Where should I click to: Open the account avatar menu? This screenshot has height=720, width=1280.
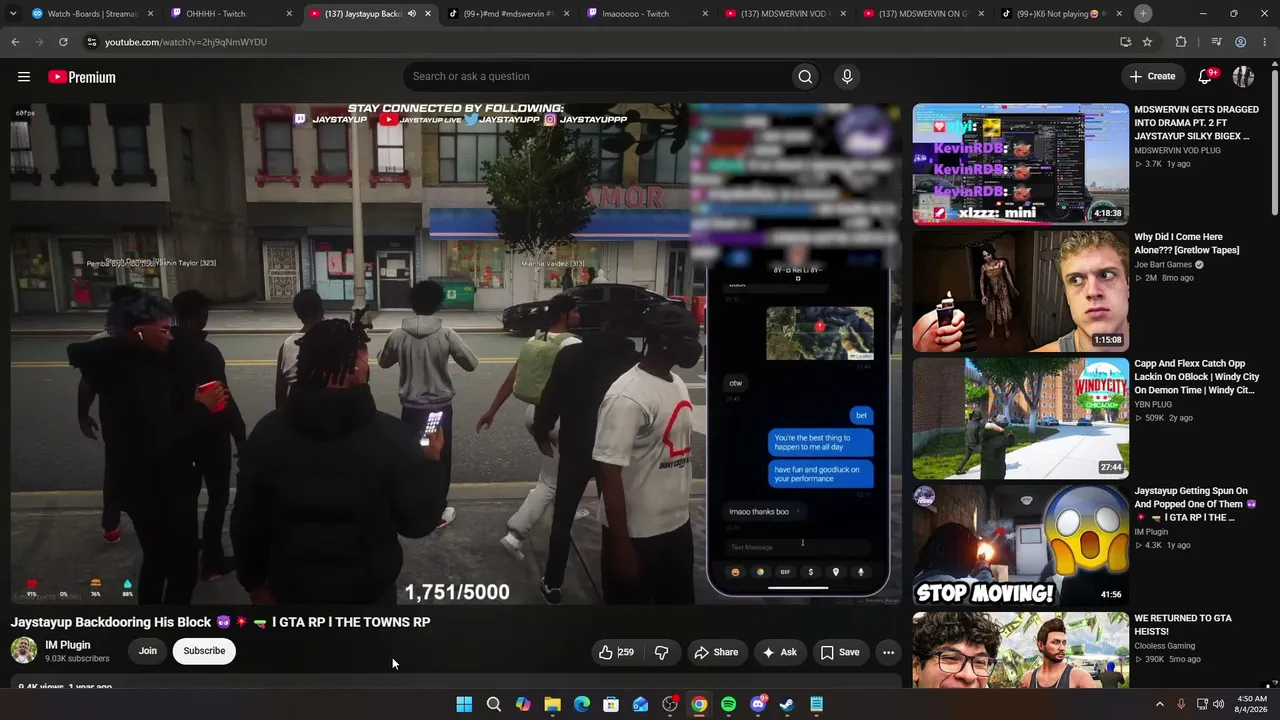point(1244,77)
